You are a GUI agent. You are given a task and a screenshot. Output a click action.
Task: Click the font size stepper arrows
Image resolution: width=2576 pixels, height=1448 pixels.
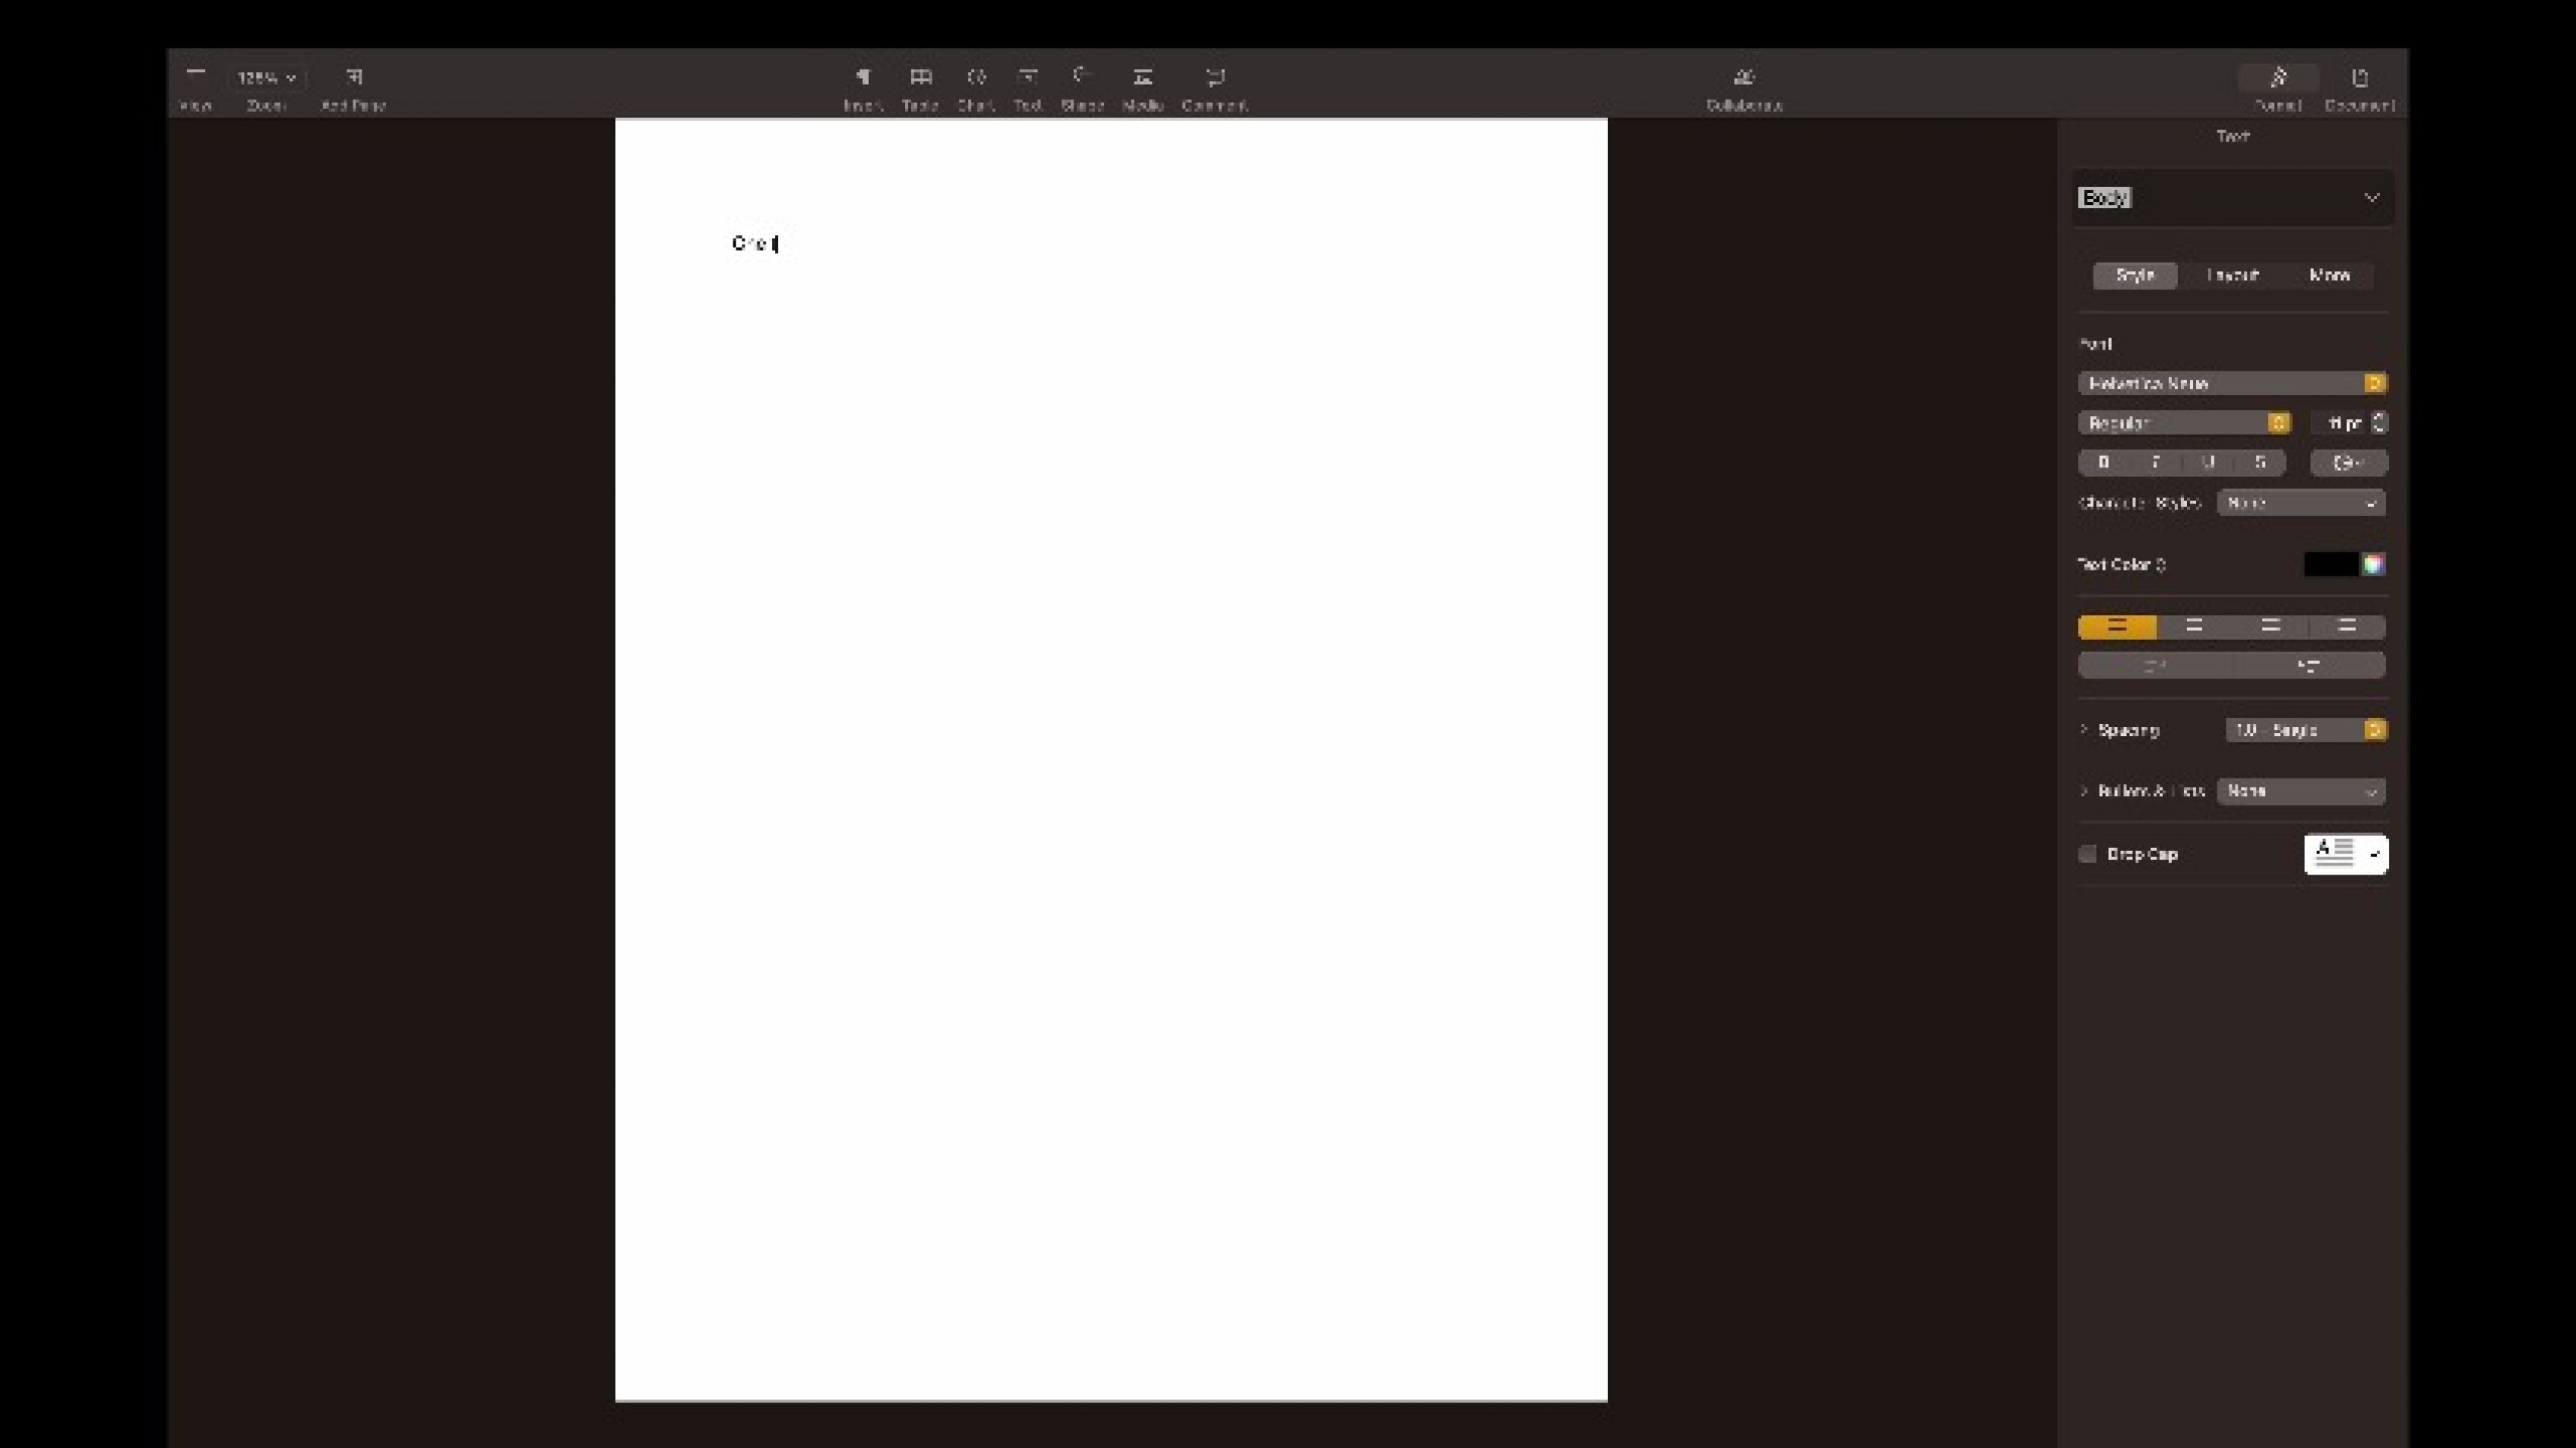pyautogui.click(x=2379, y=423)
